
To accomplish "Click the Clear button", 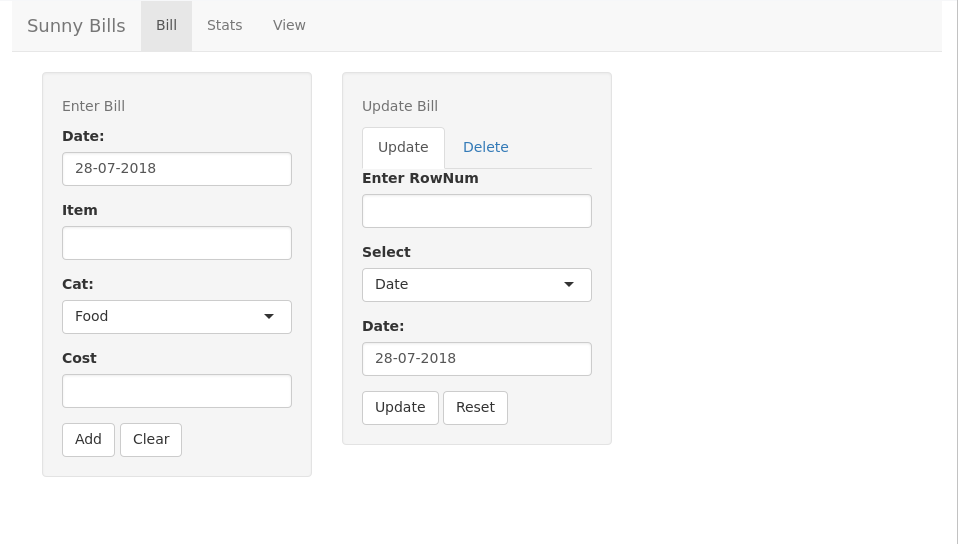I will click(151, 439).
